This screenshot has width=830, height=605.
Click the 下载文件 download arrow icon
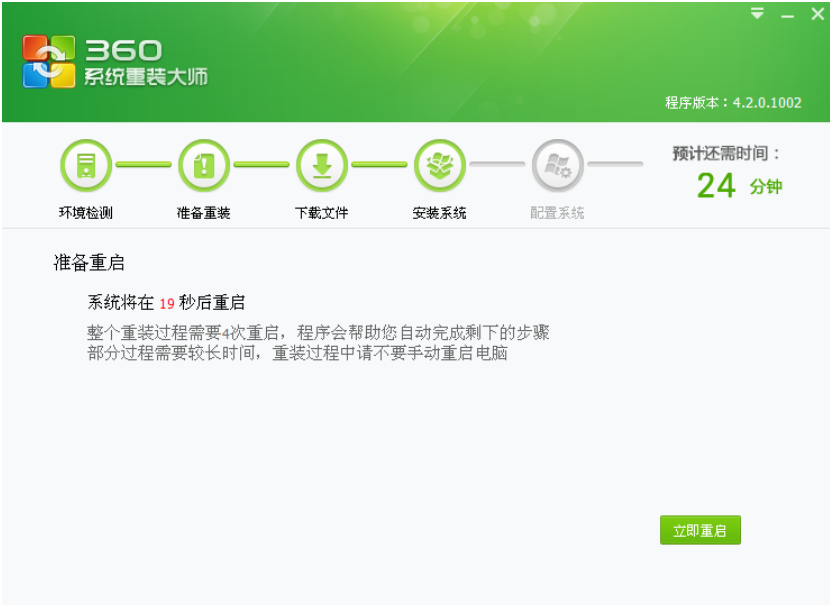(x=322, y=165)
